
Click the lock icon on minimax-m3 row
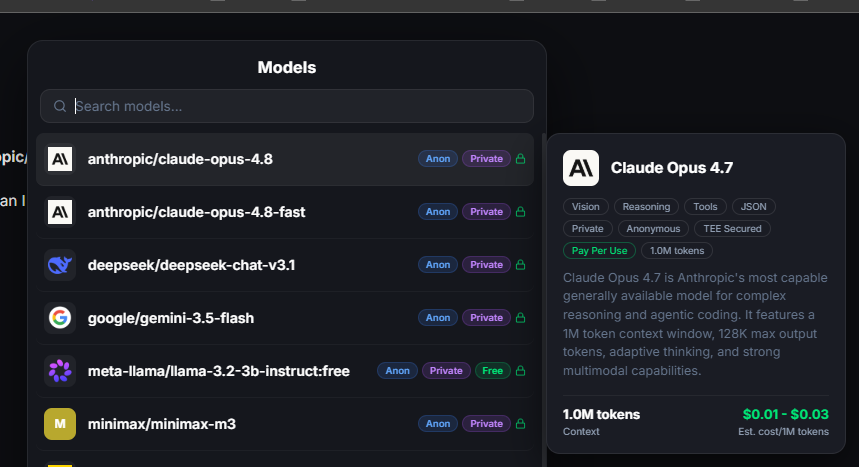tap(520, 424)
